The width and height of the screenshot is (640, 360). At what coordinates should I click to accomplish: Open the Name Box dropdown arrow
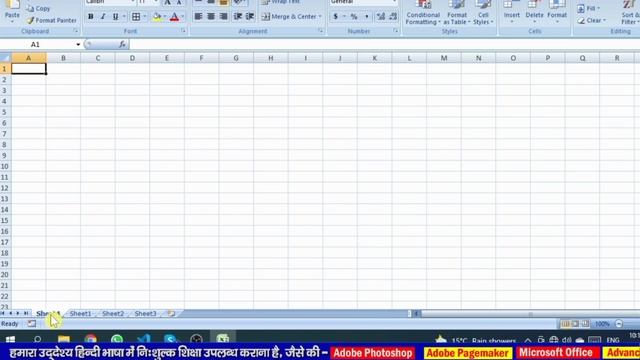click(78, 44)
